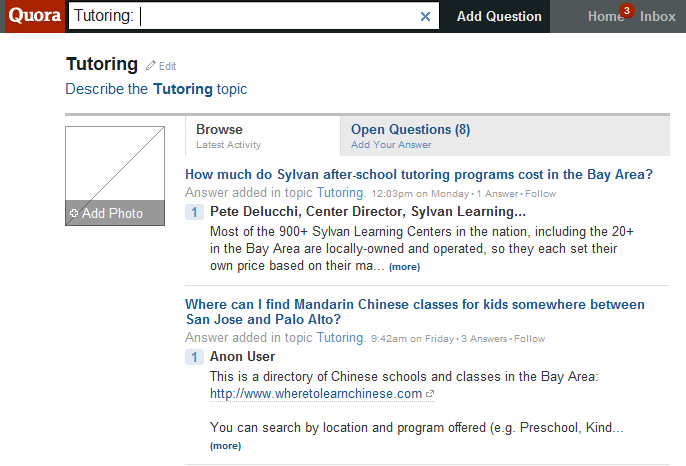Click the Add Question button
The height and width of the screenshot is (466, 686).
499,16
